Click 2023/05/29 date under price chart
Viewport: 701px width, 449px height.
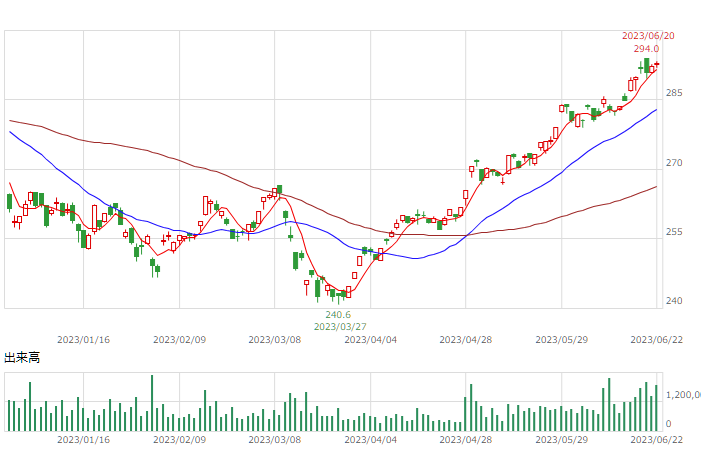[562, 340]
